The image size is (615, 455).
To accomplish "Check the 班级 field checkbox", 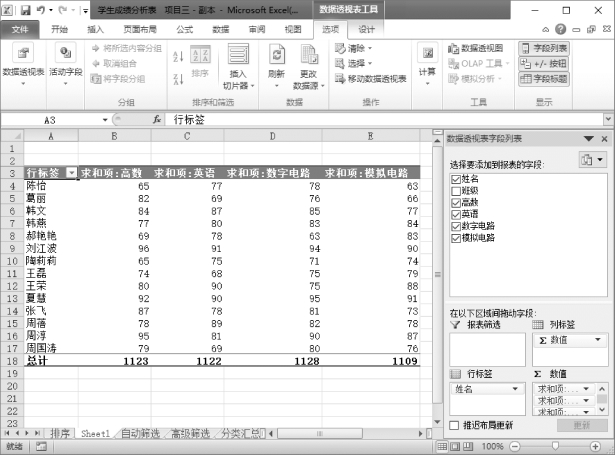I will click(455, 191).
